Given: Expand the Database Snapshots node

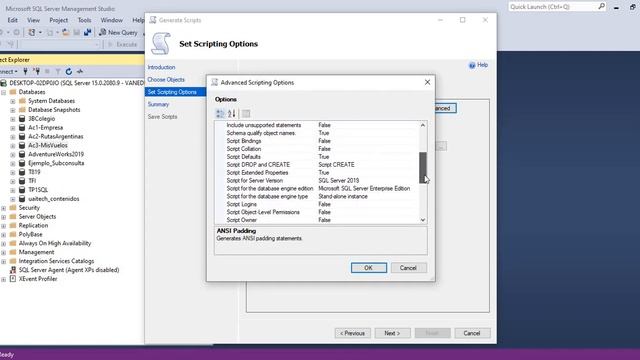Looking at the screenshot, I should tap(13, 110).
